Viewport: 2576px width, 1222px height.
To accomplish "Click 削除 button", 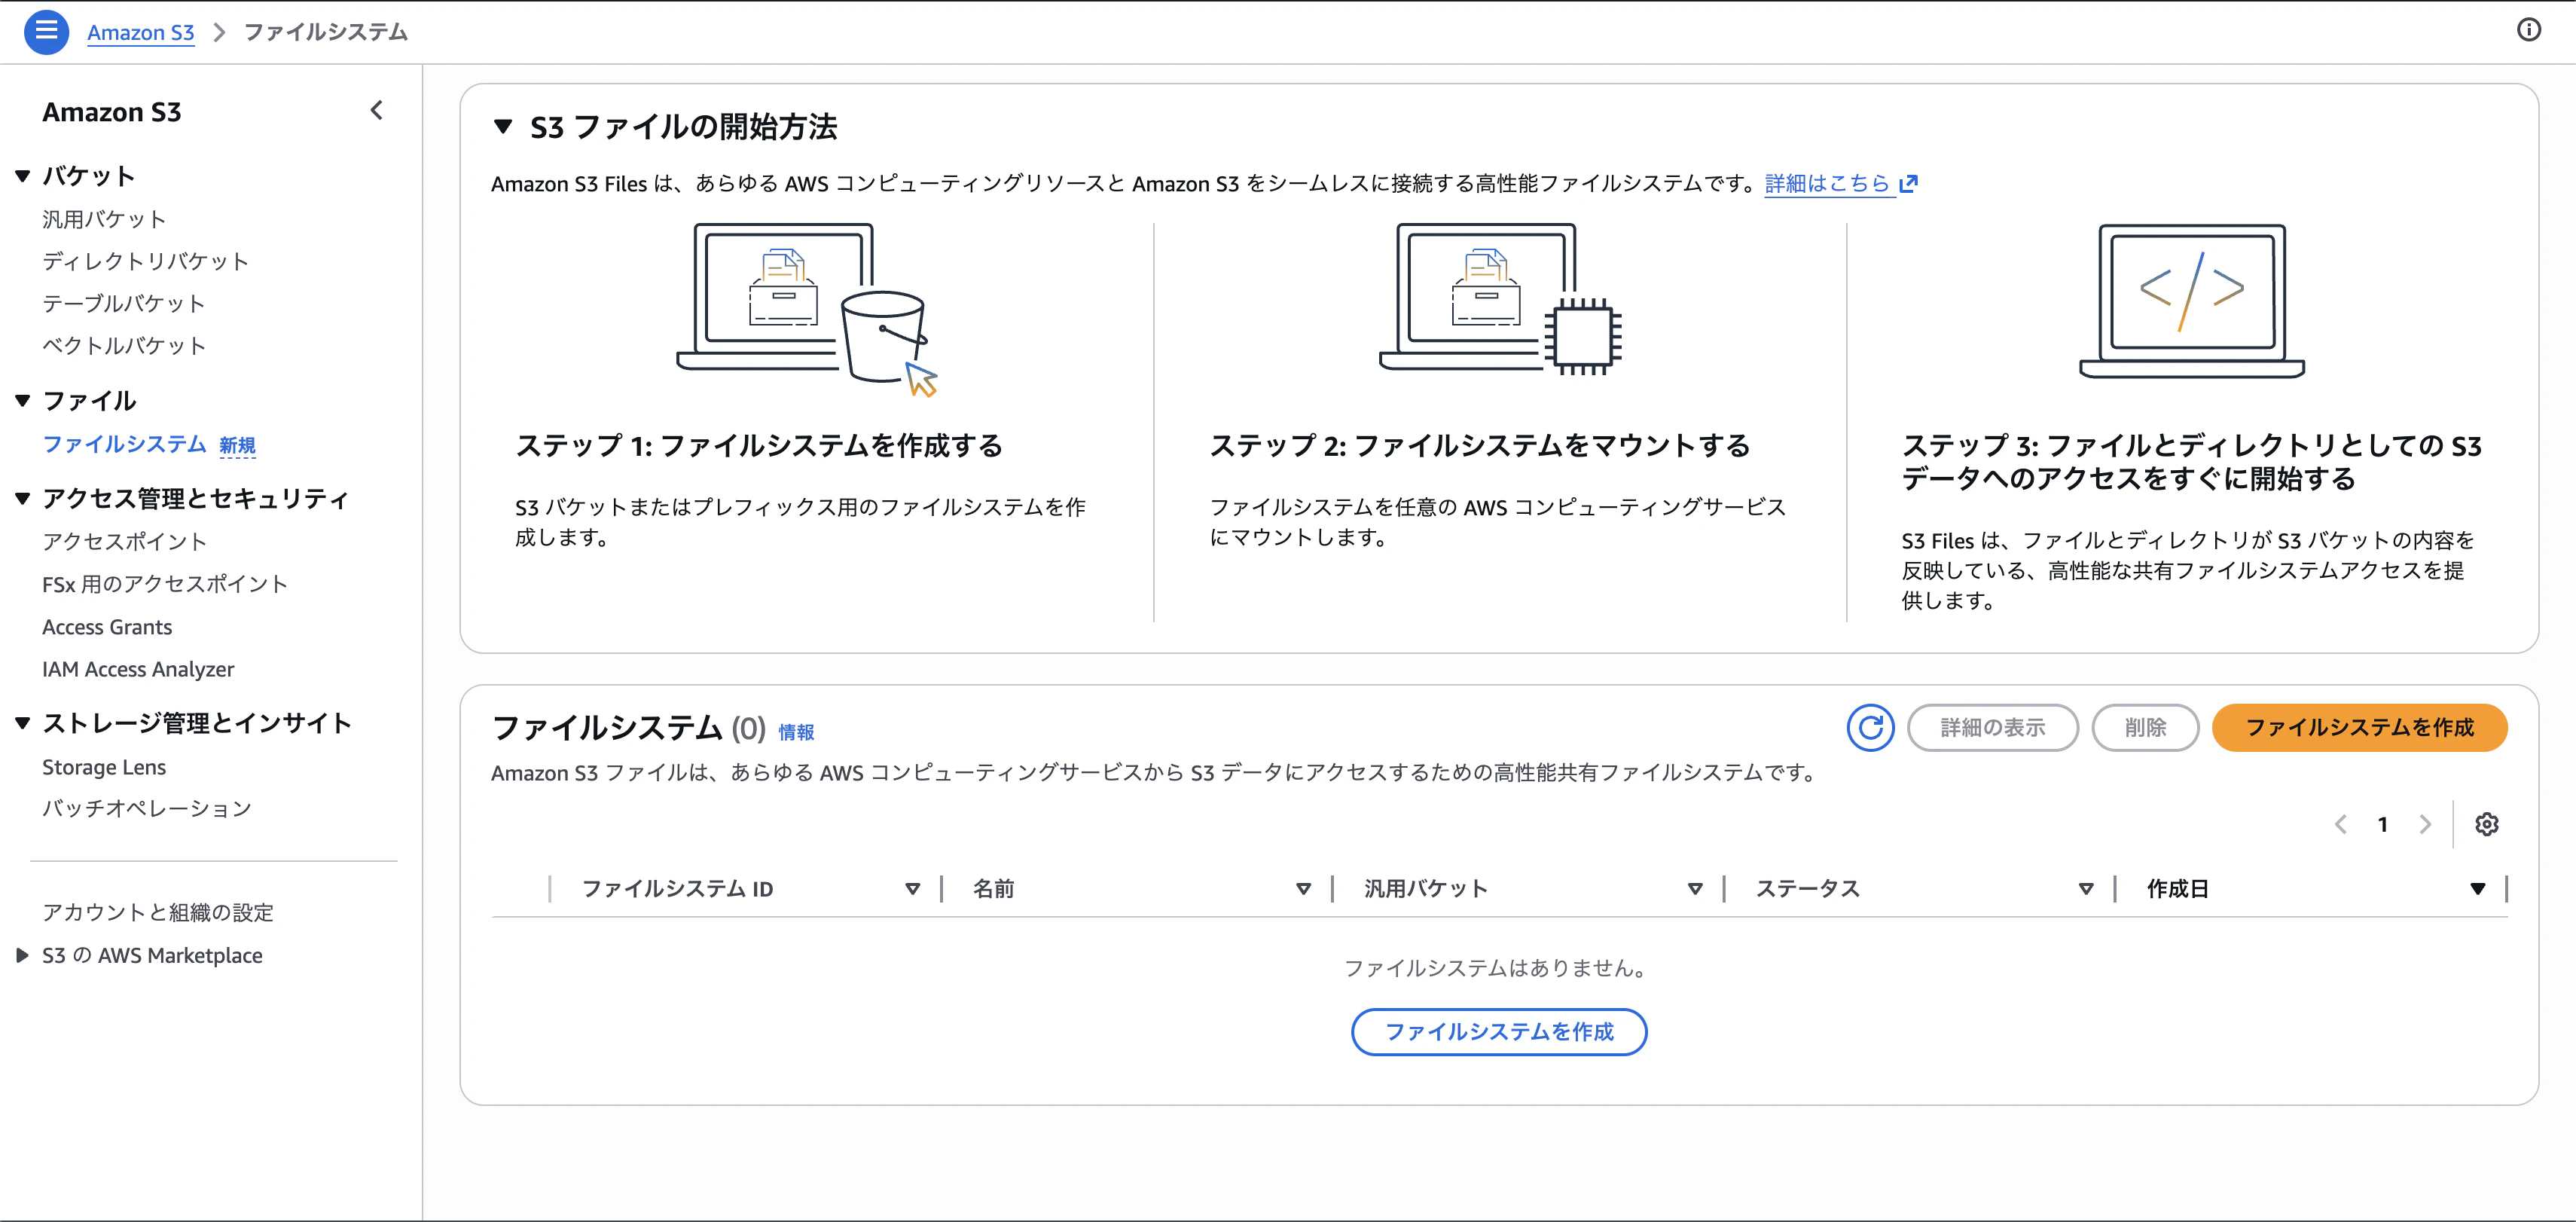I will [2145, 727].
